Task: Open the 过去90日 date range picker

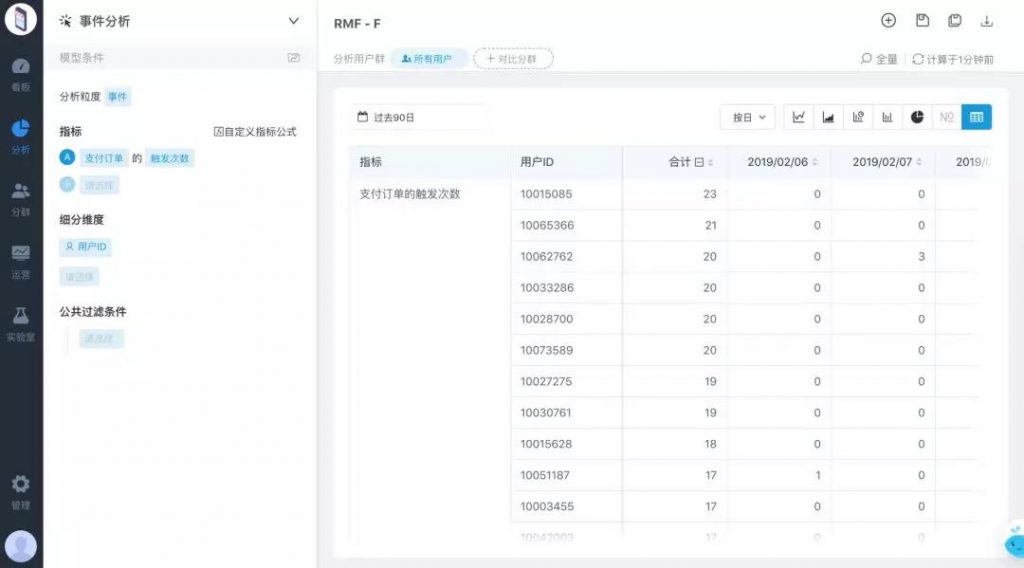Action: tap(419, 117)
